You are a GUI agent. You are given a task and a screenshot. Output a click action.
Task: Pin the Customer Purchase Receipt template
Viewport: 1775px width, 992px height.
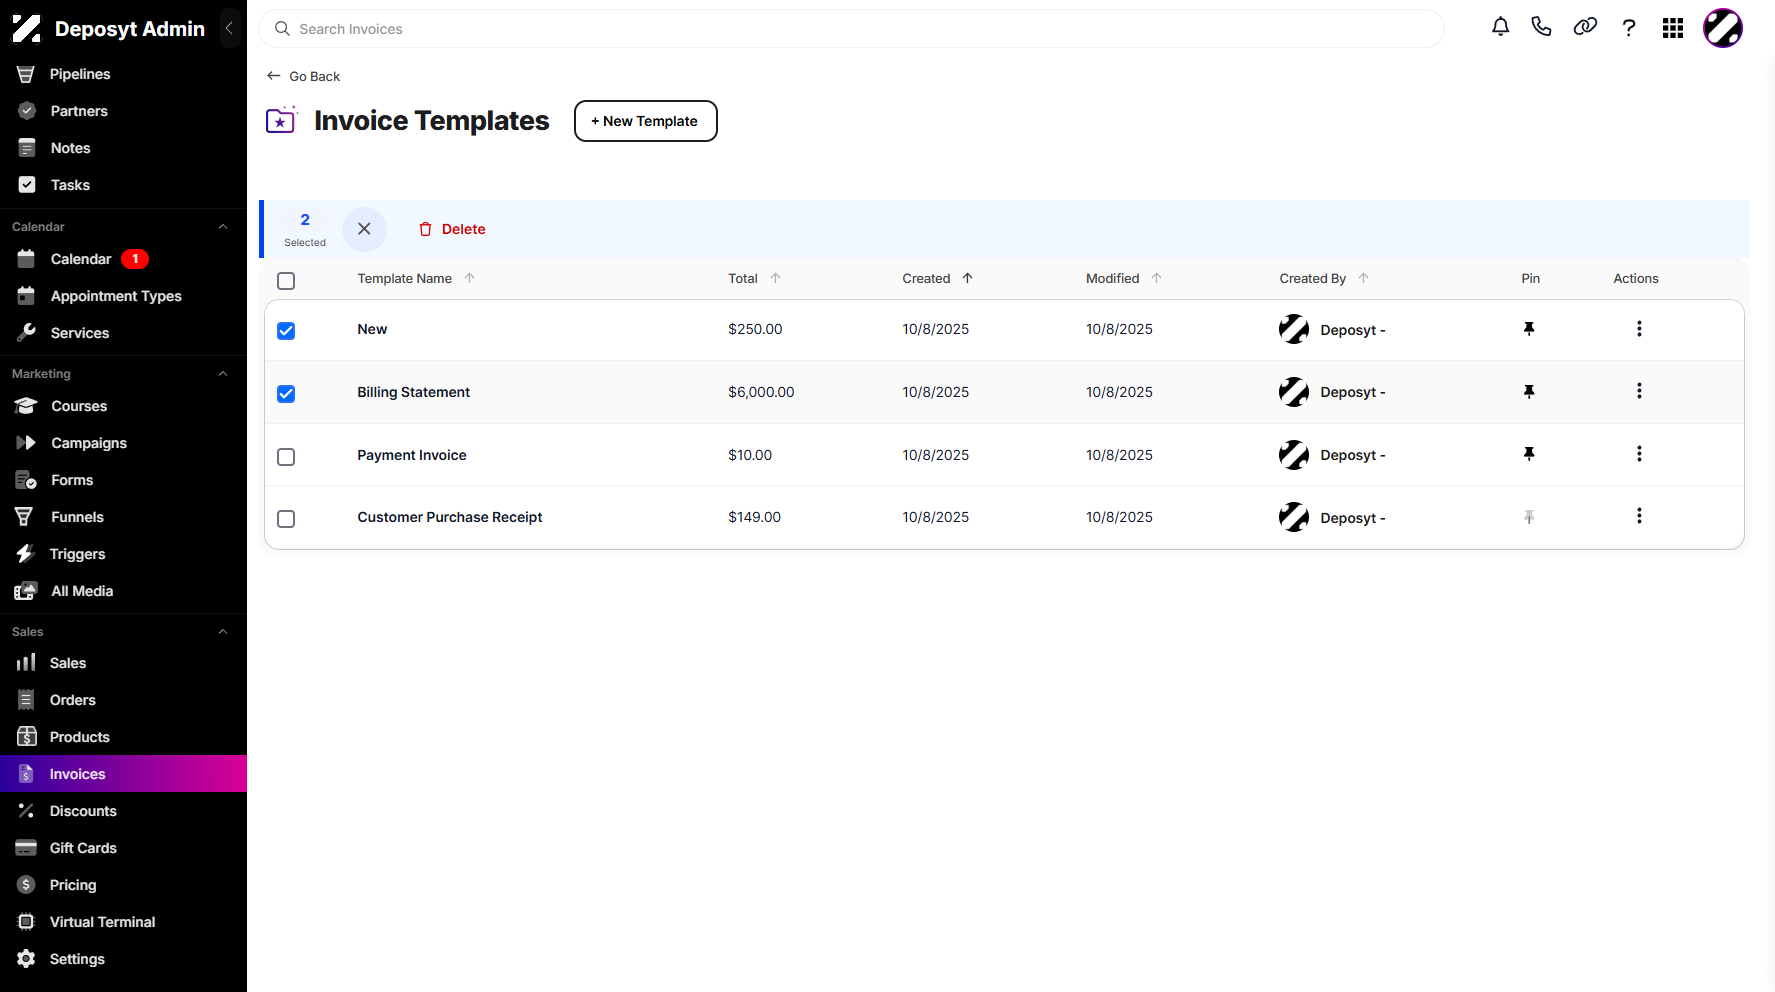[1529, 517]
